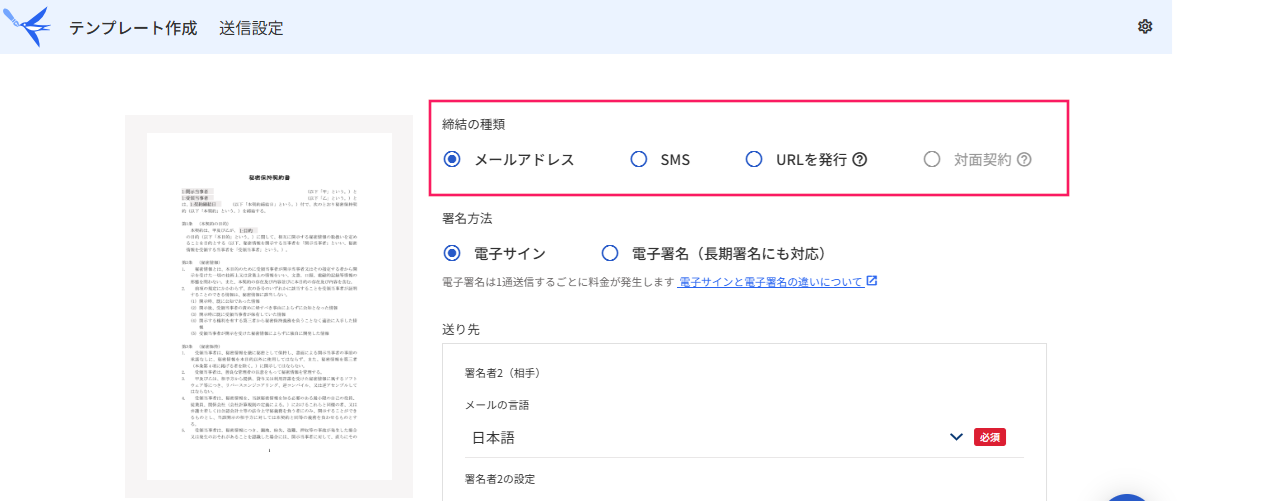
Task: Select メールアドレス radio option
Action: (453, 159)
